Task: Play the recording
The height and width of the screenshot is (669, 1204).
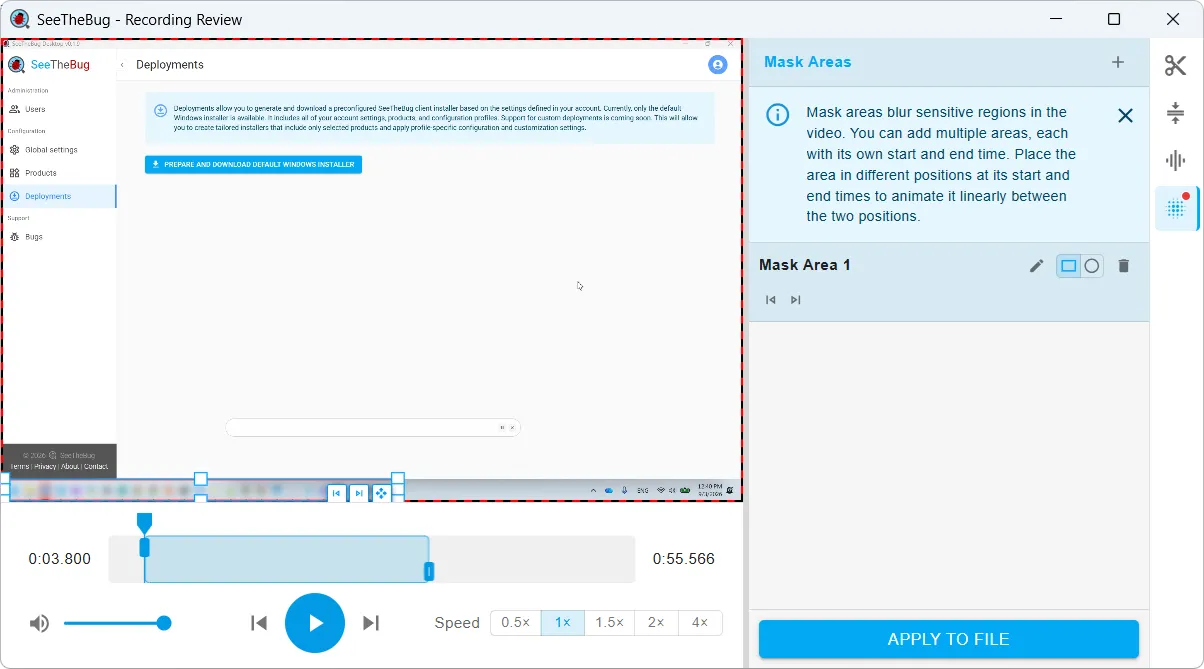Action: (315, 623)
